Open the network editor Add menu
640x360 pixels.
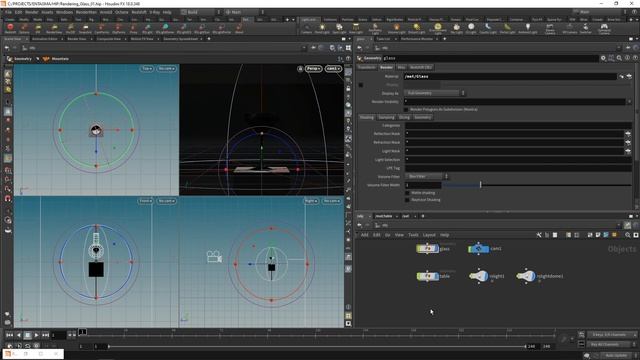point(364,235)
